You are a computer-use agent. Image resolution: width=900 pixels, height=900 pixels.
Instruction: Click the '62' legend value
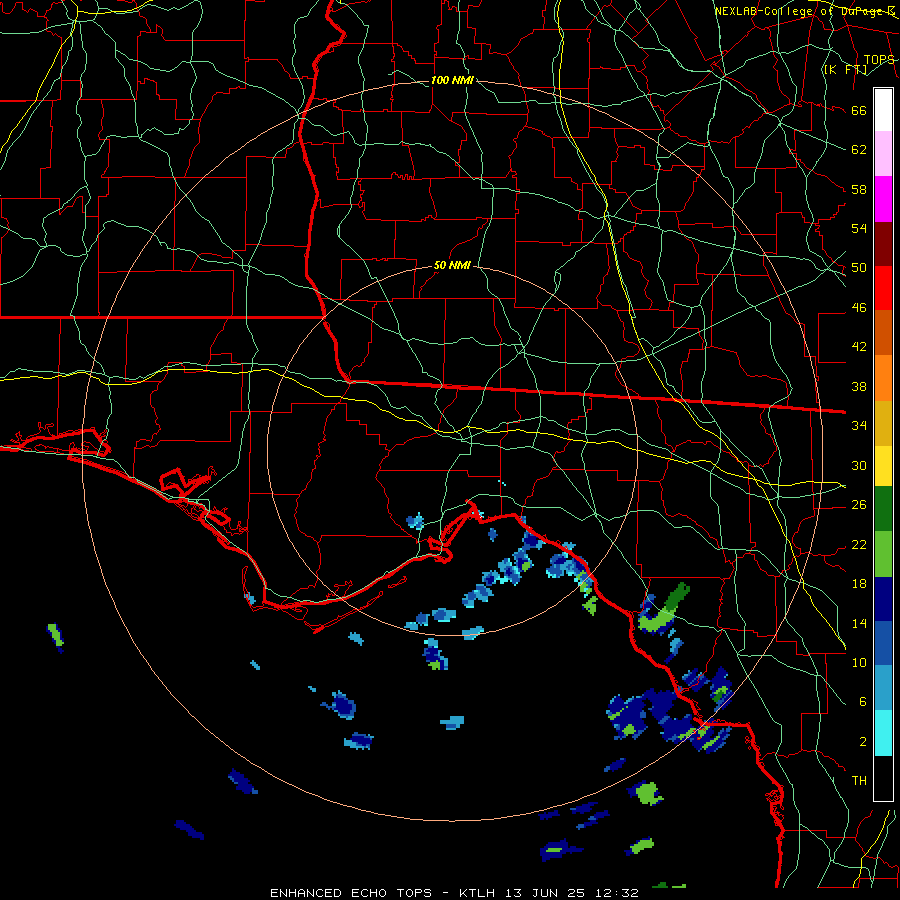tap(859, 150)
